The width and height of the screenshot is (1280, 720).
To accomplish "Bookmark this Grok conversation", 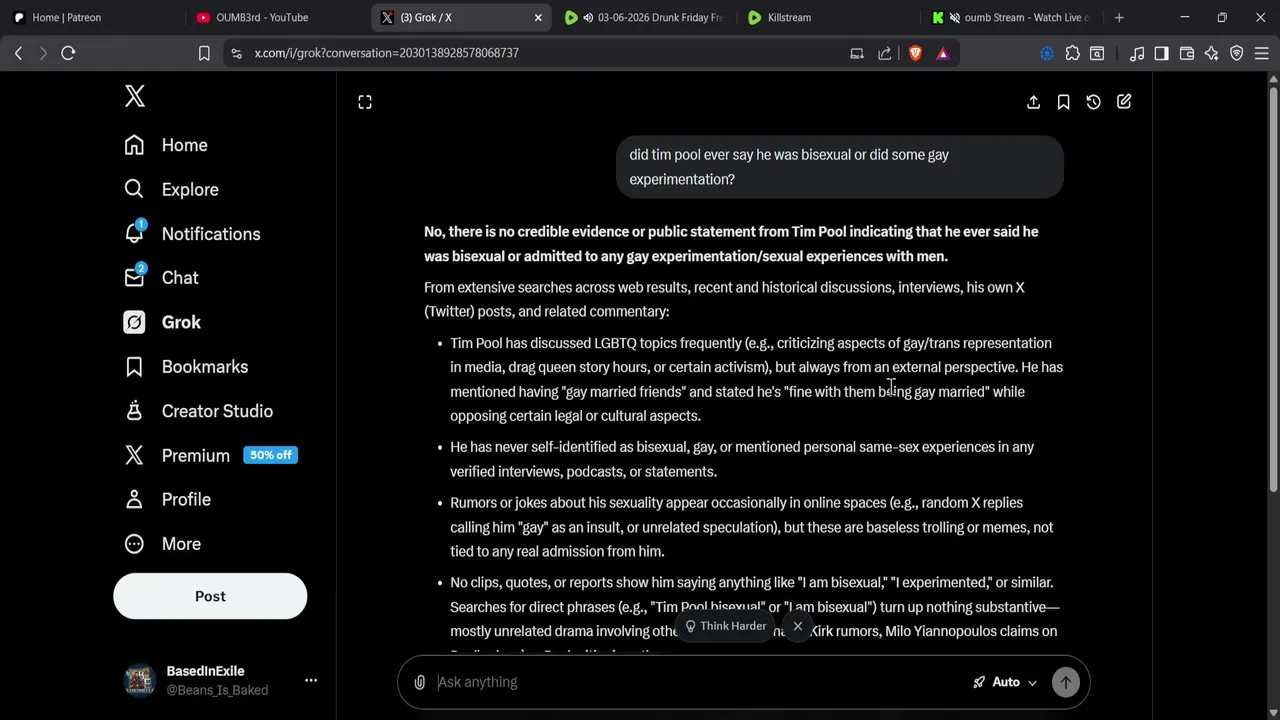I will pyautogui.click(x=1064, y=102).
